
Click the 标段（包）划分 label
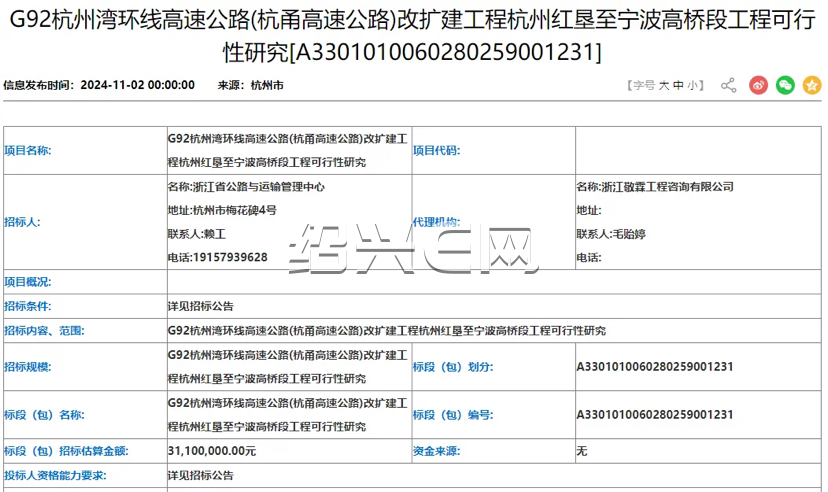click(453, 367)
